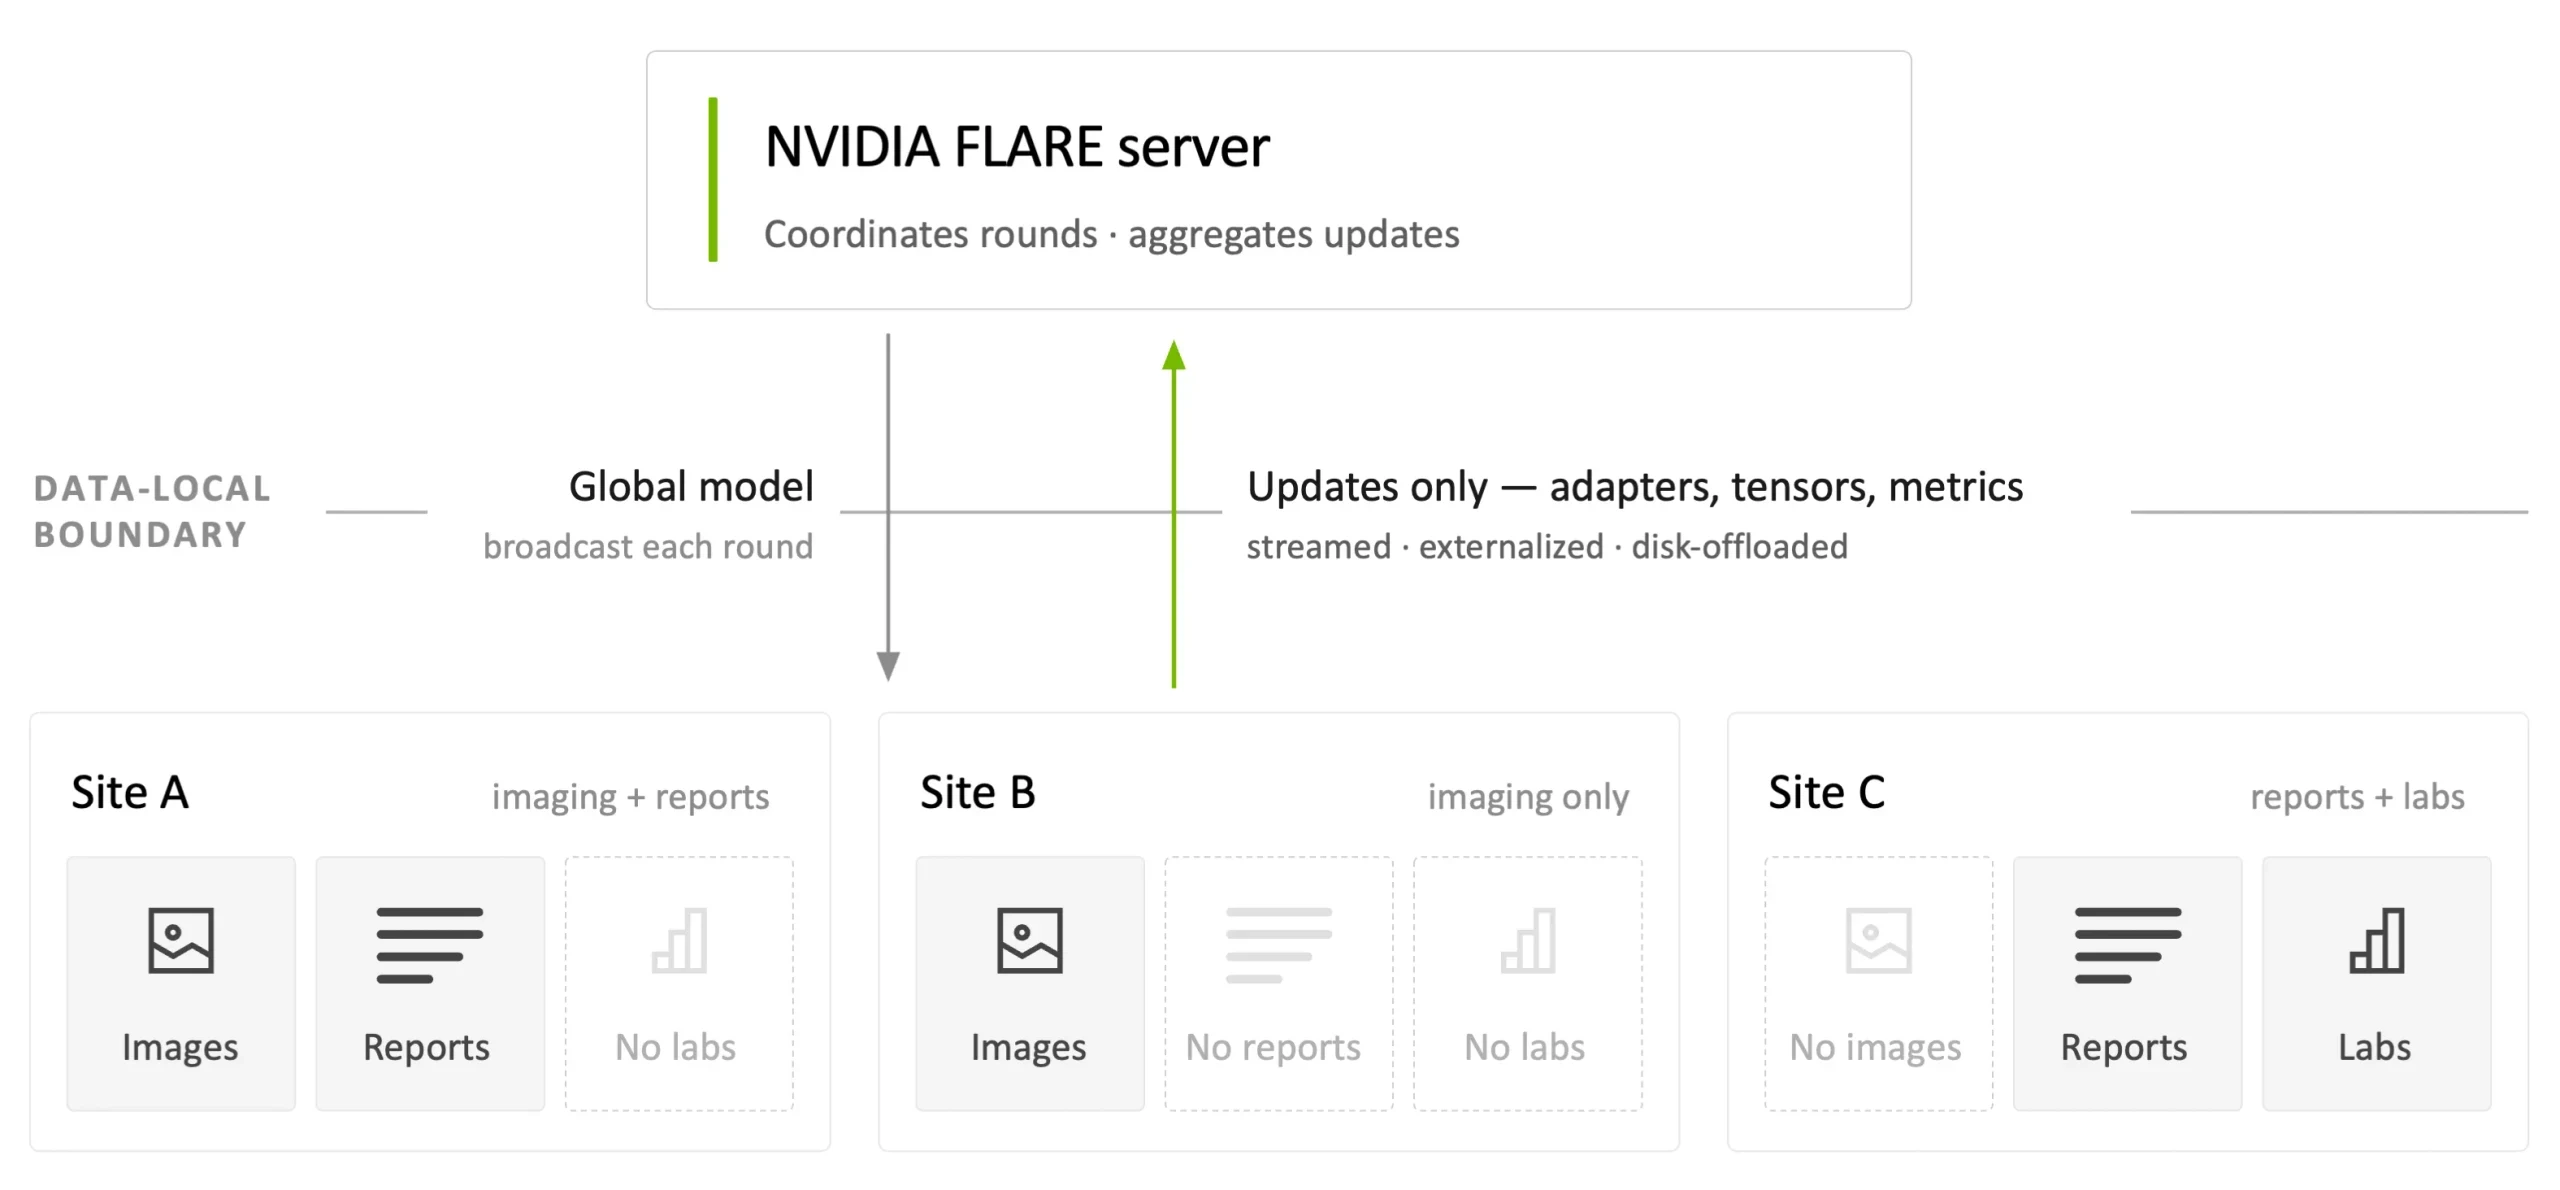Select the 'NVIDIA FLARE server' title

tap(1017, 147)
